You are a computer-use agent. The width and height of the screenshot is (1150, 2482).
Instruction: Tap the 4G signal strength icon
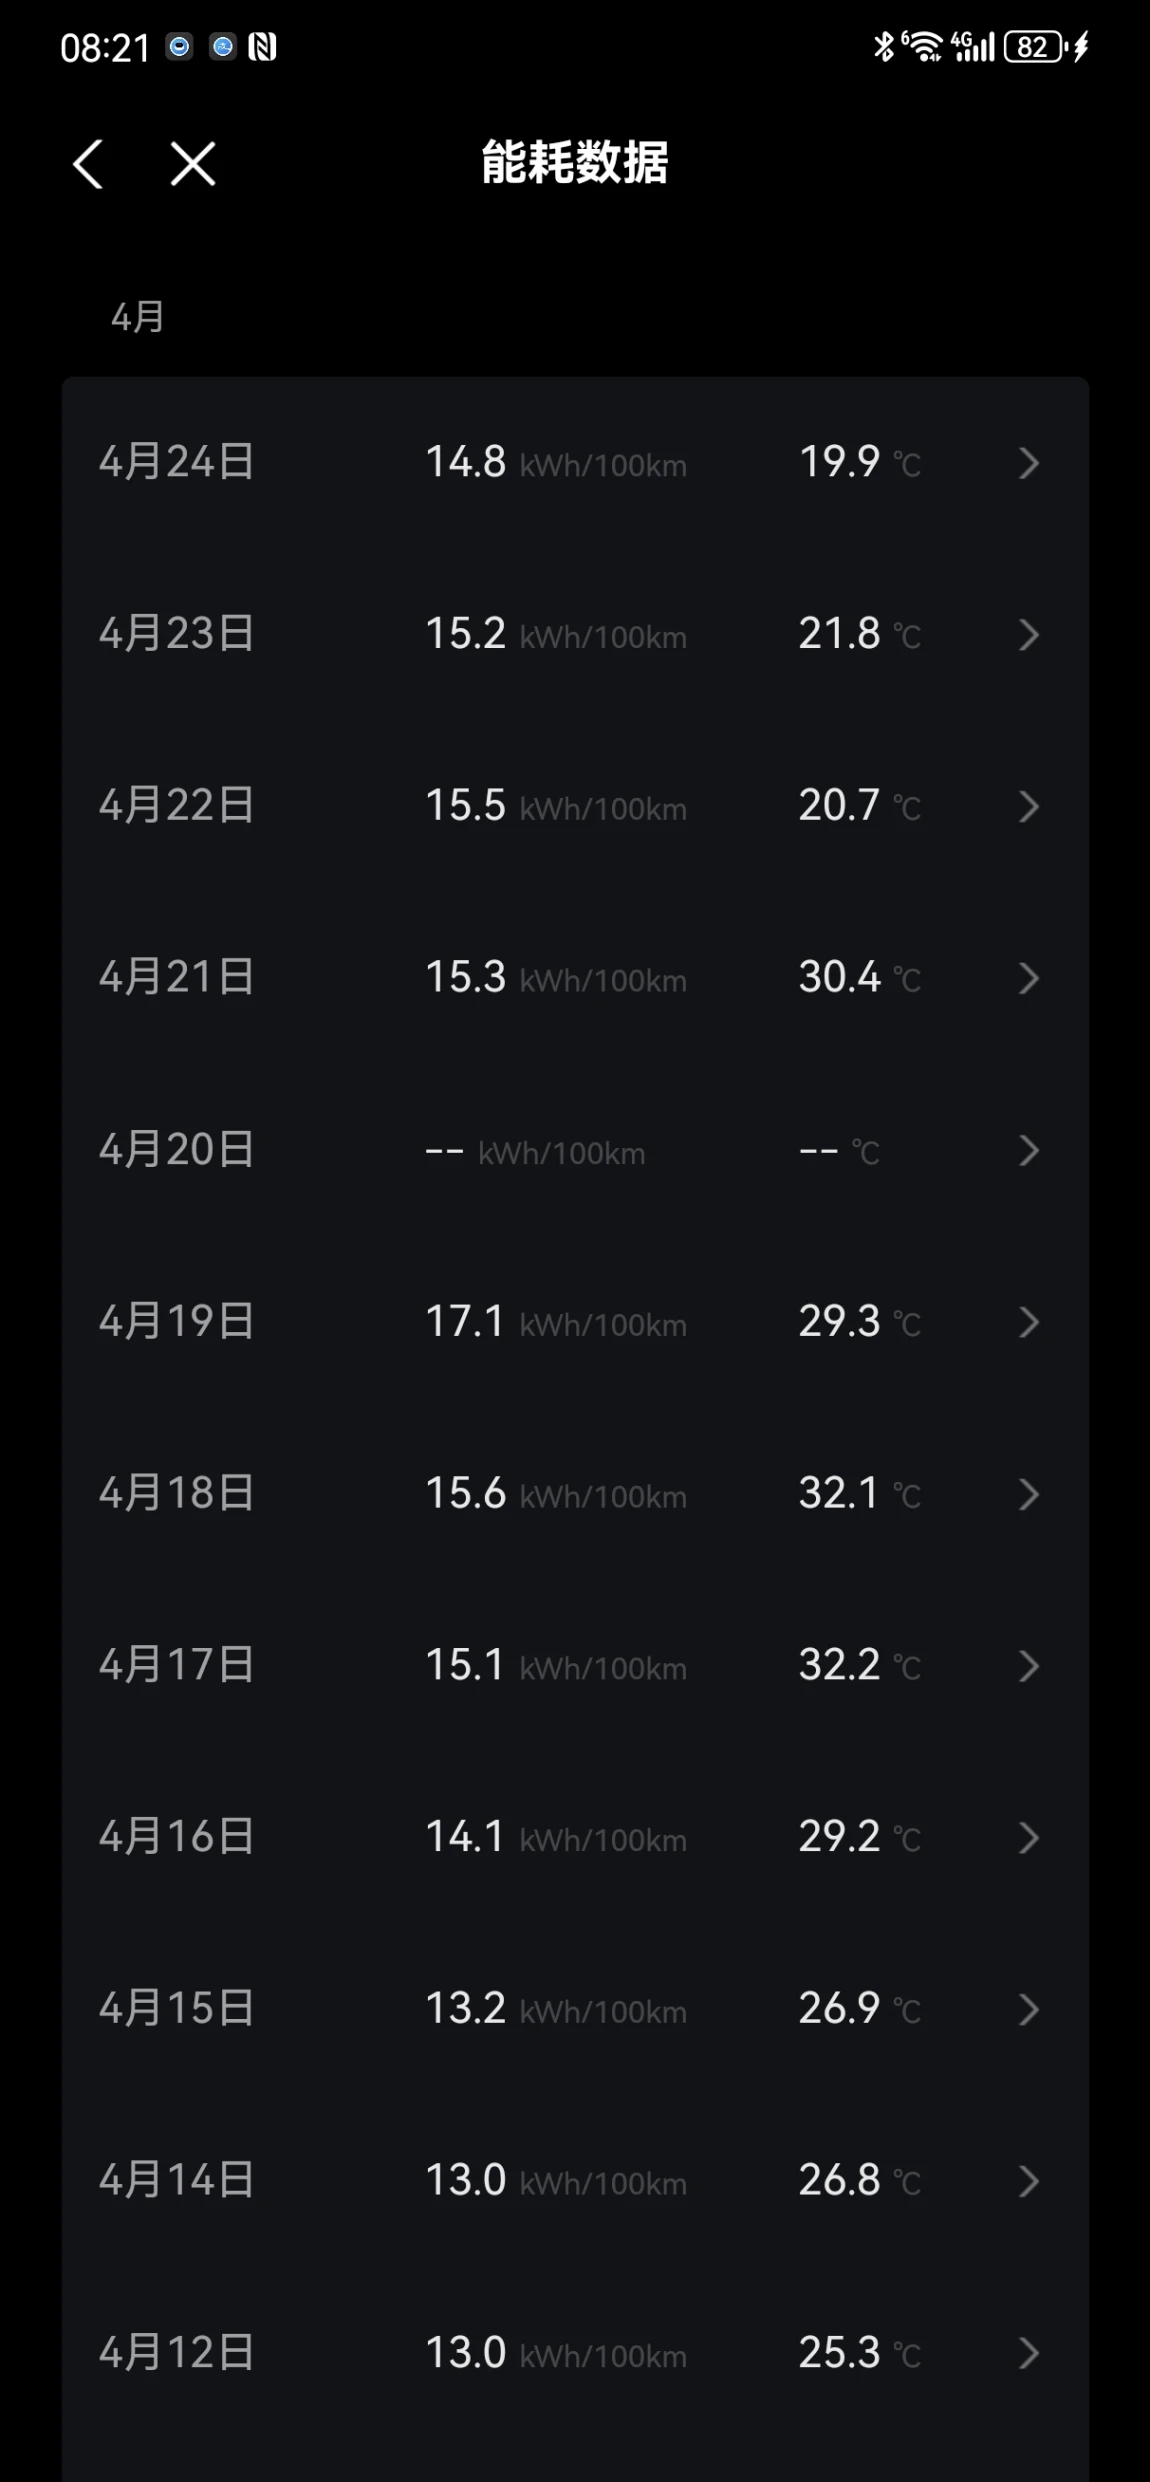click(x=974, y=46)
